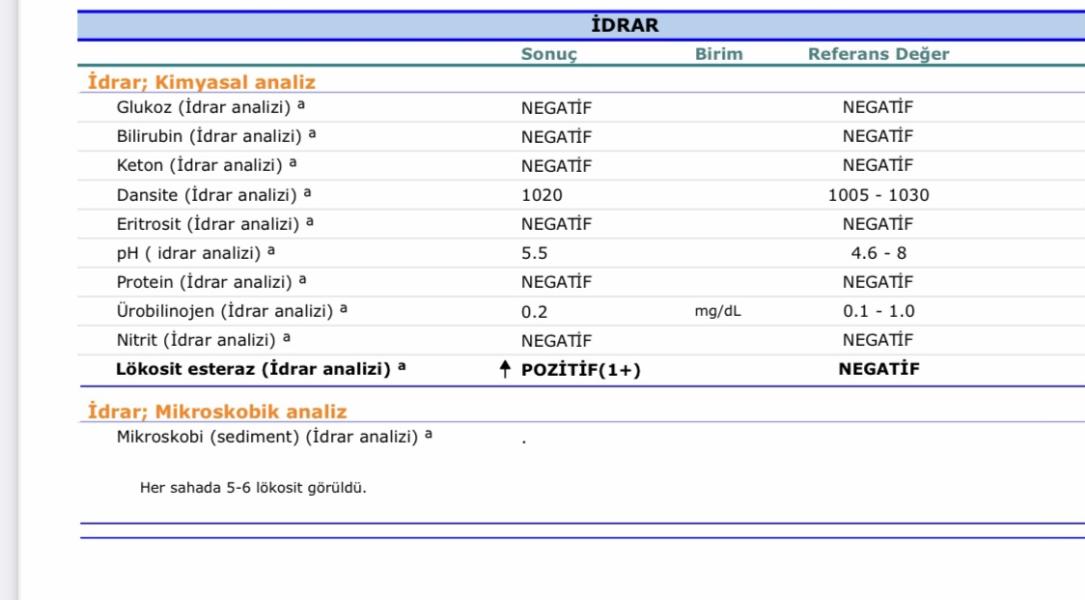Image resolution: width=1085 pixels, height=600 pixels.
Task: Click the Protein reference value NEGATİF
Action: coord(877,282)
